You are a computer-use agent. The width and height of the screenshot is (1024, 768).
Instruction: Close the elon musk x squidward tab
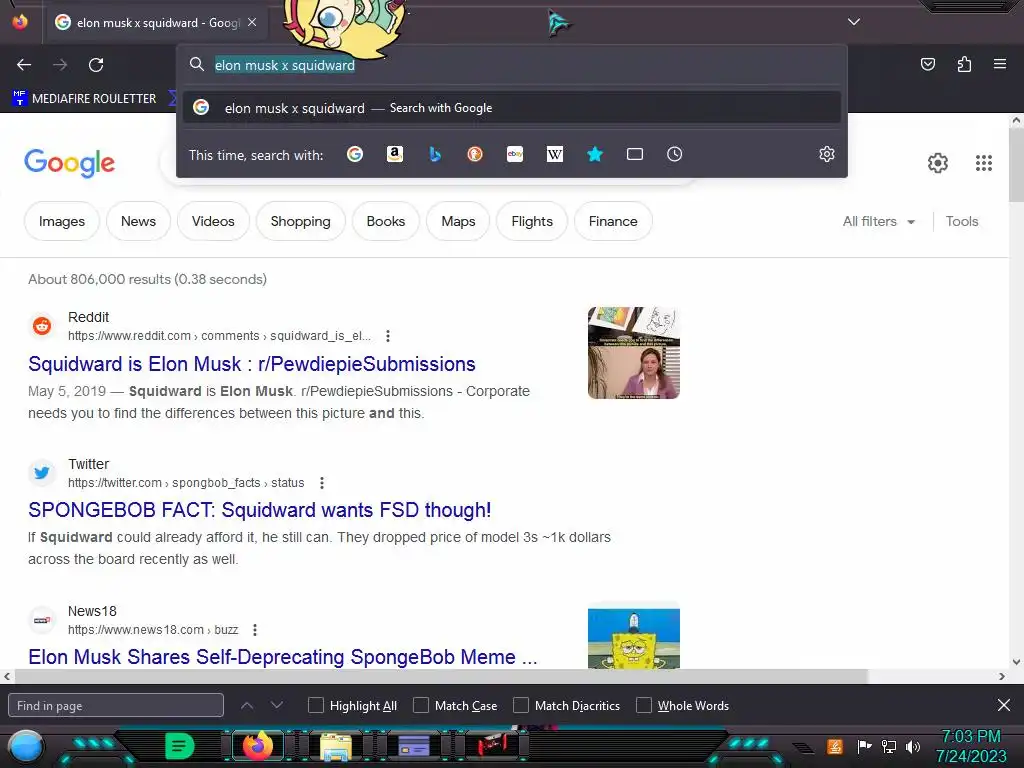click(x=252, y=22)
